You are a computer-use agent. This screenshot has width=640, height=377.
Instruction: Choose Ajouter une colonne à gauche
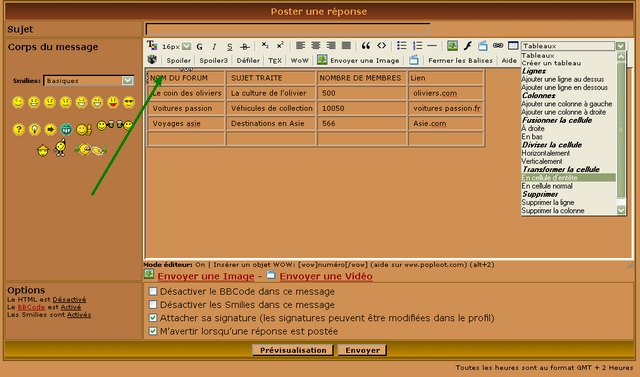coord(567,104)
